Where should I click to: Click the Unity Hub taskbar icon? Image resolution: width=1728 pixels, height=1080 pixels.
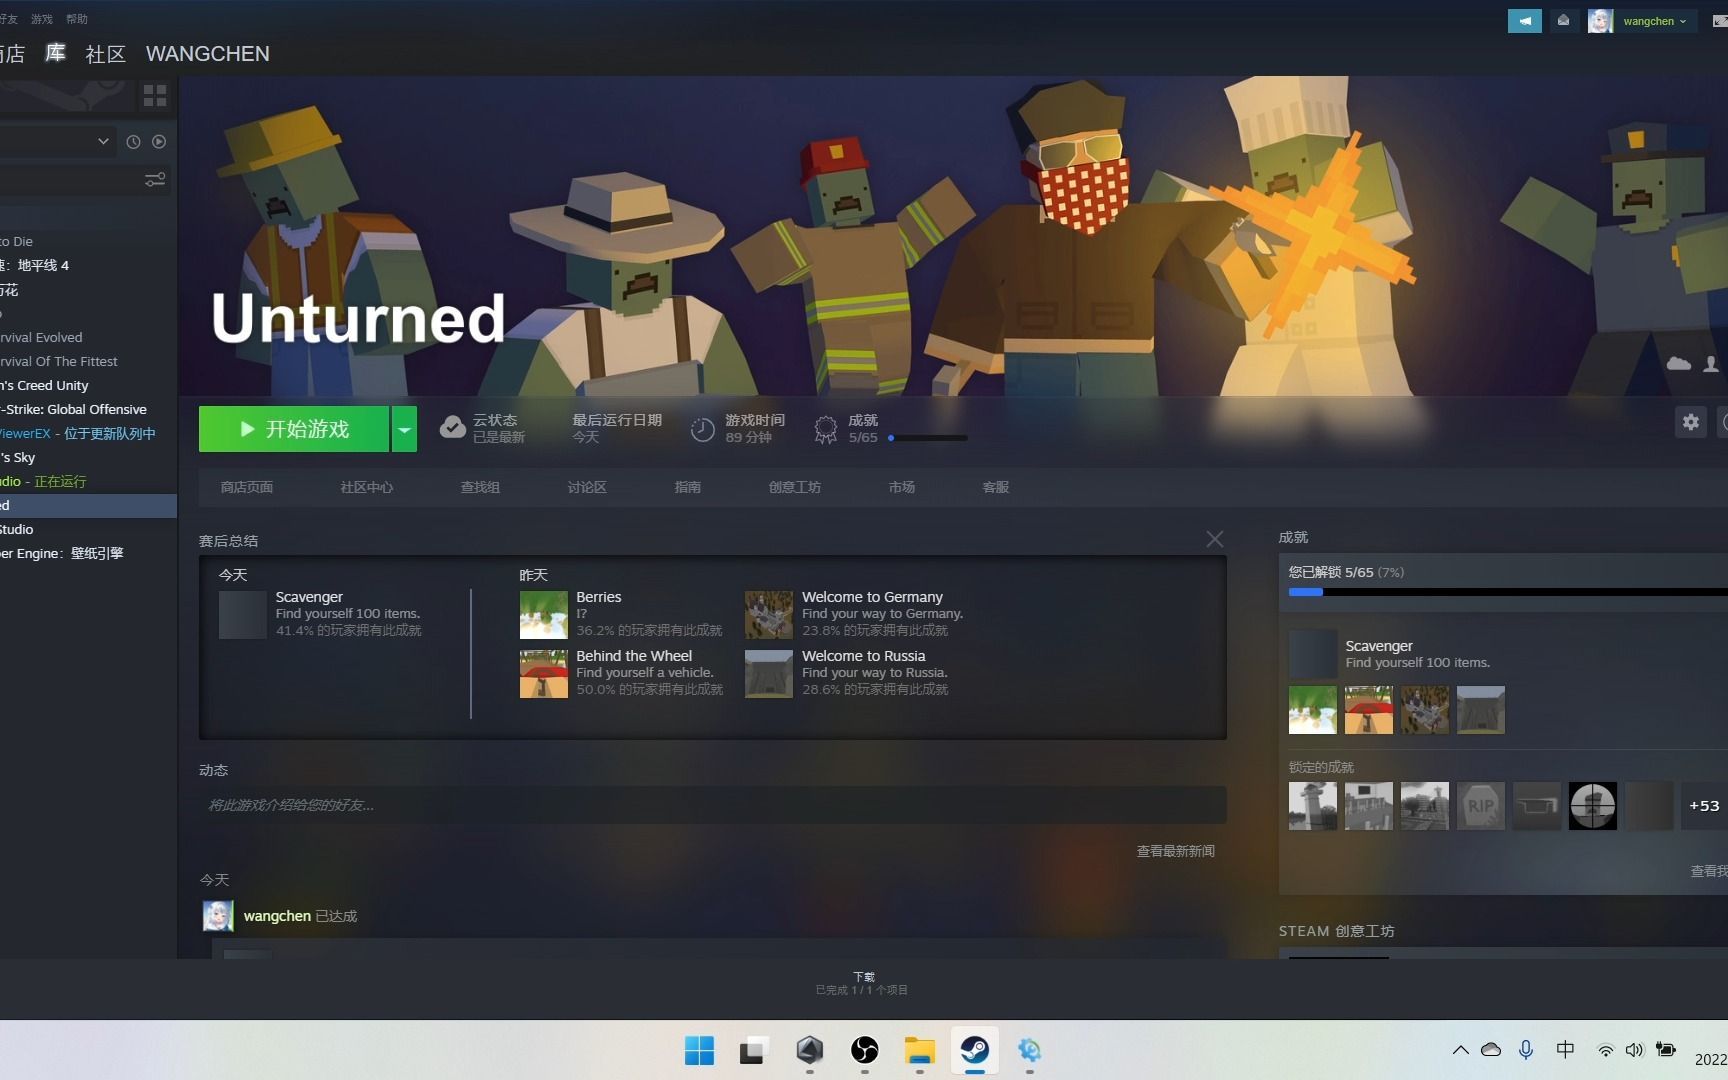point(809,1051)
